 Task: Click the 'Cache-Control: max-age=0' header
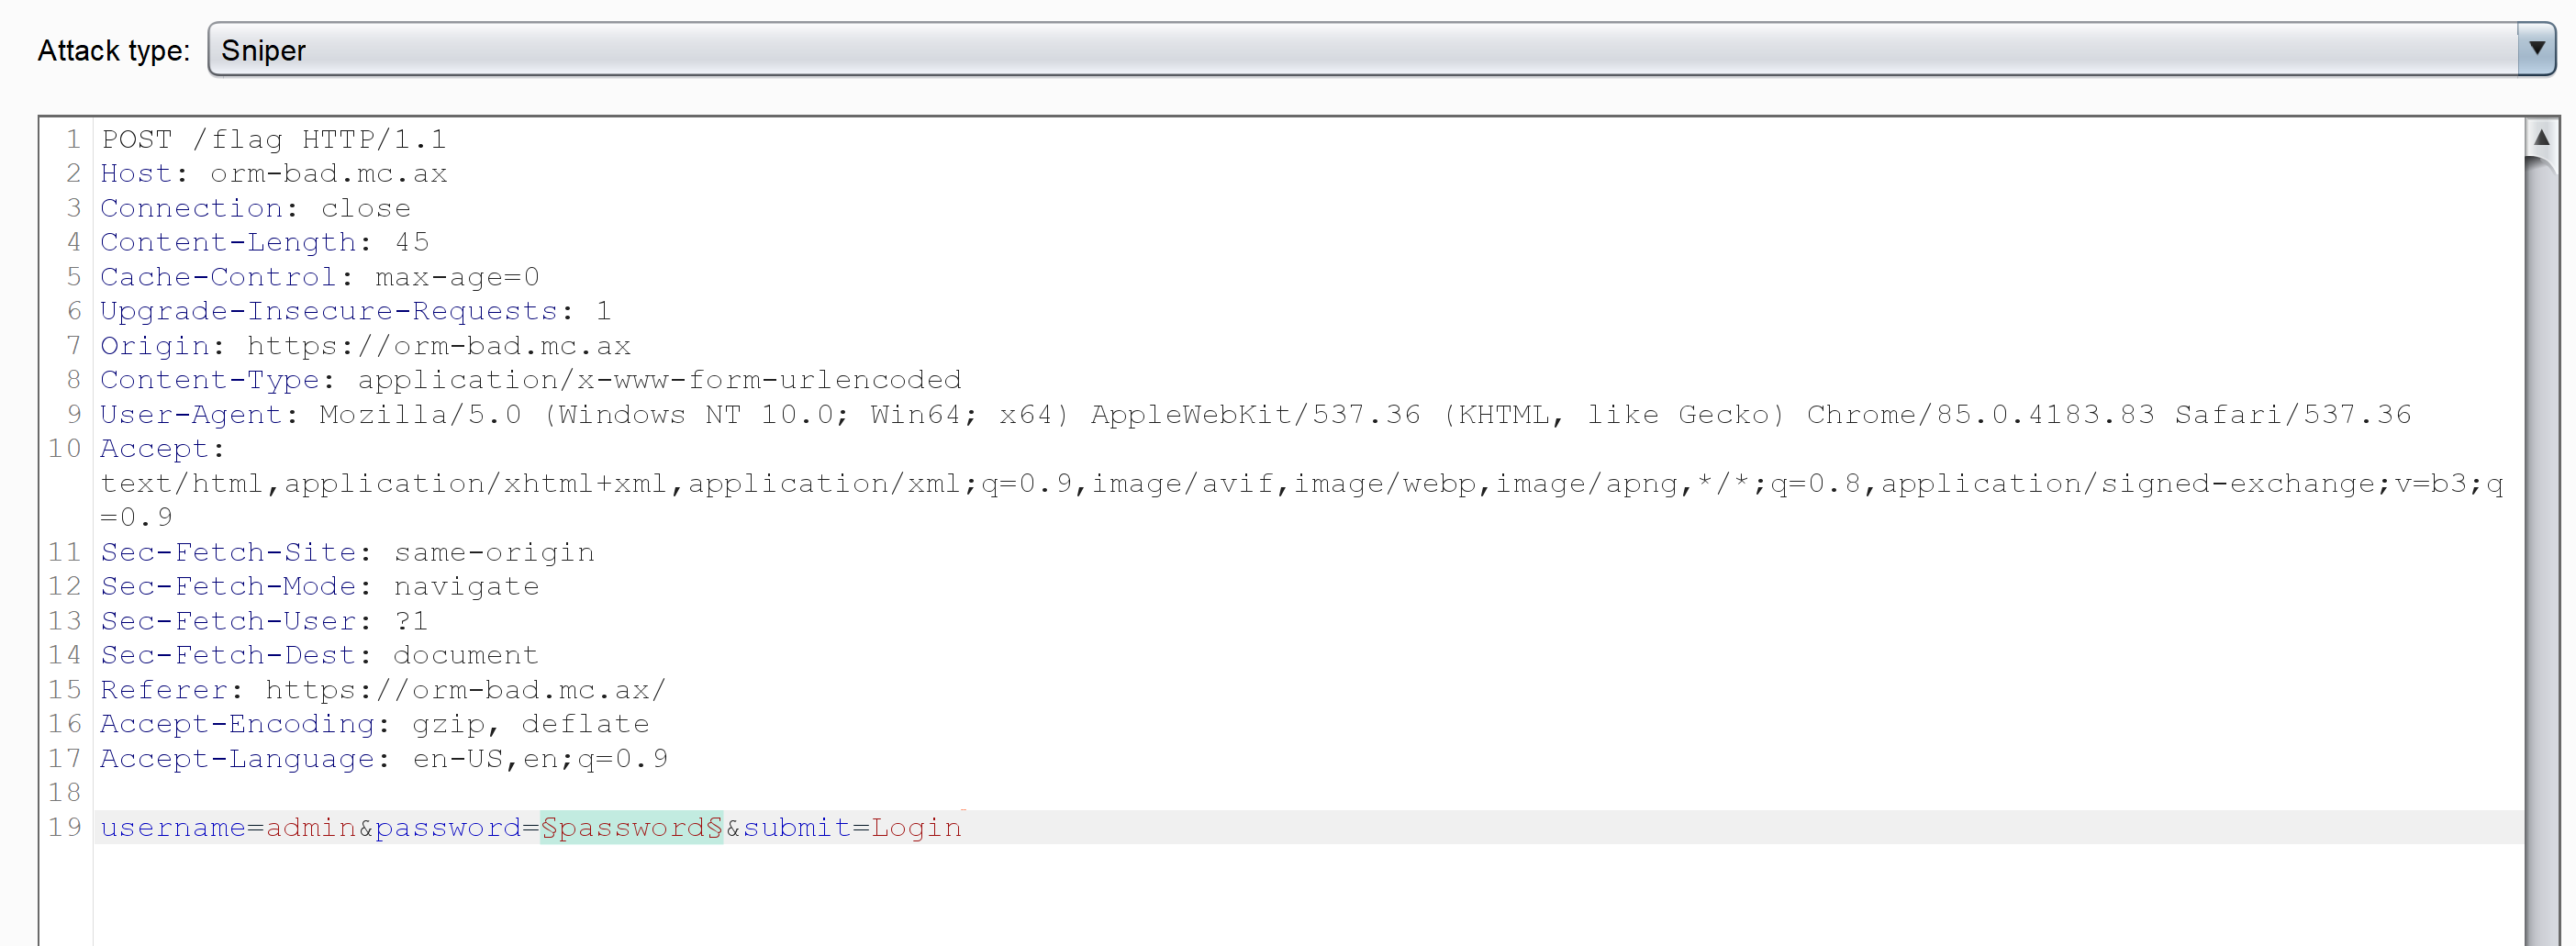tap(320, 277)
